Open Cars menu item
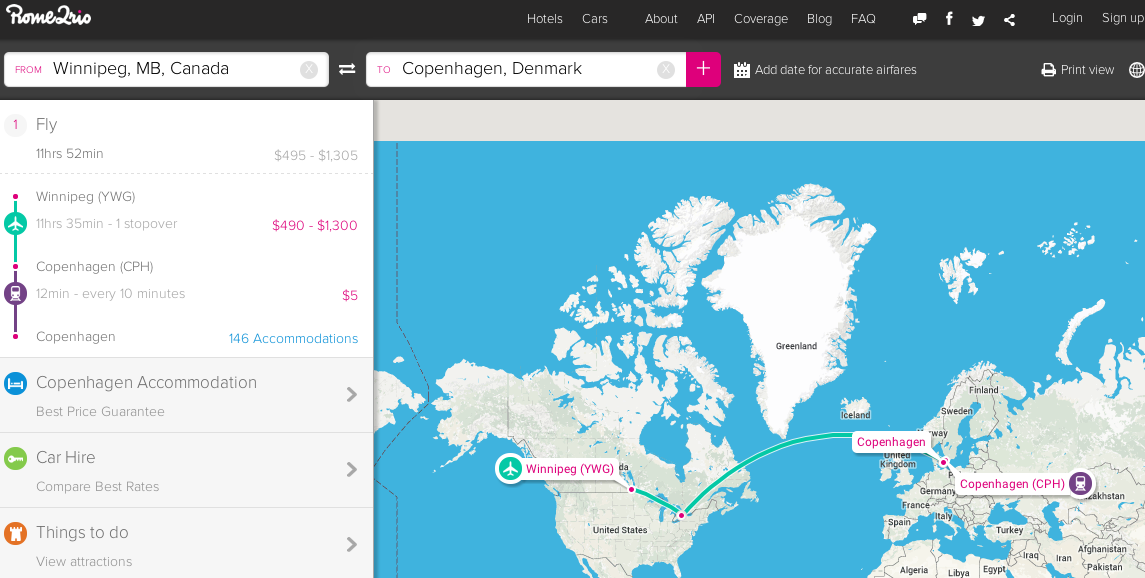The height and width of the screenshot is (578, 1145). coord(594,19)
